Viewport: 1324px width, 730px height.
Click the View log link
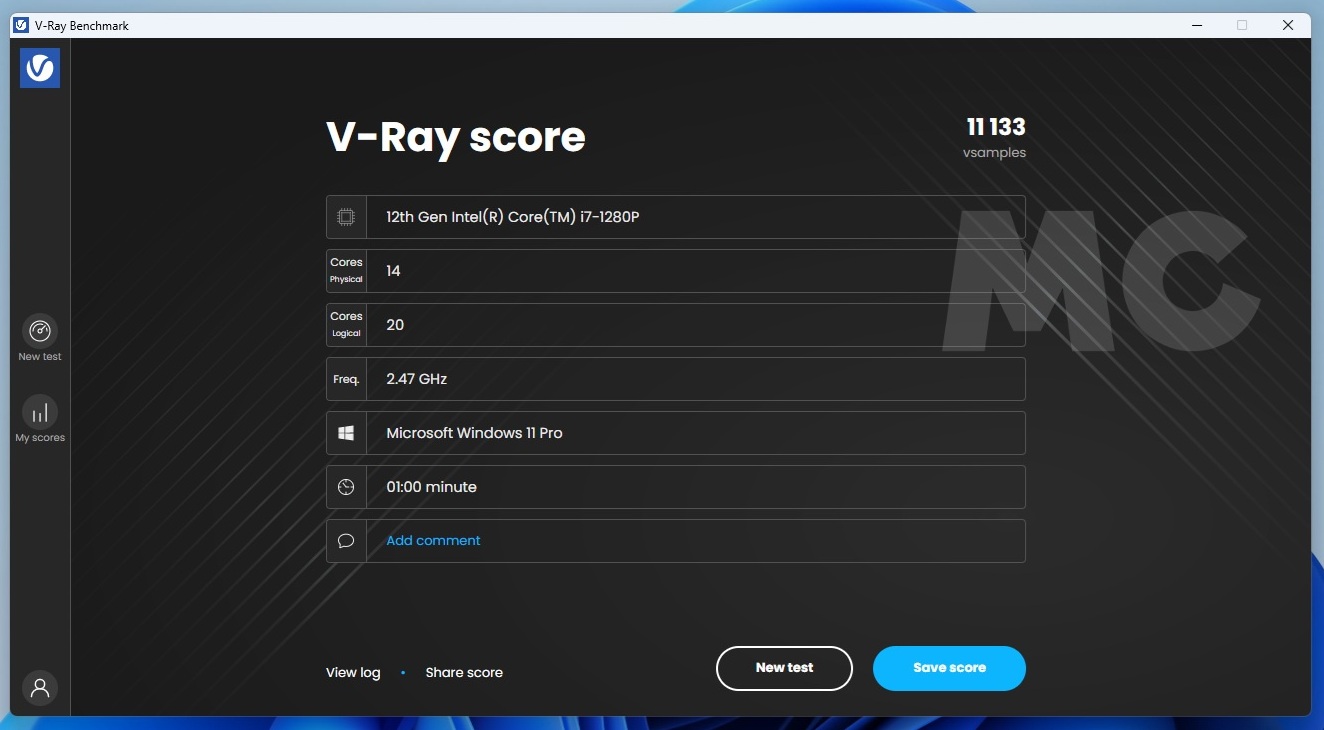[352, 672]
